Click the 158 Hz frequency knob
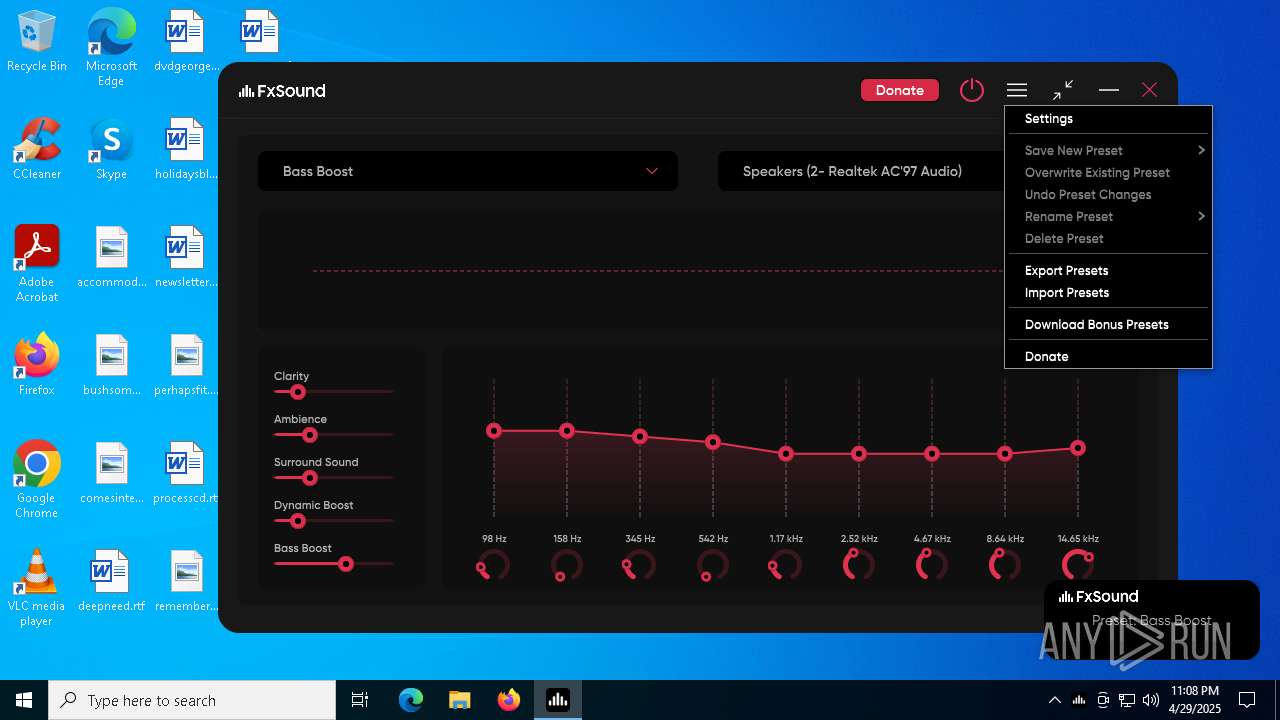The width and height of the screenshot is (1280, 720). coord(567,565)
